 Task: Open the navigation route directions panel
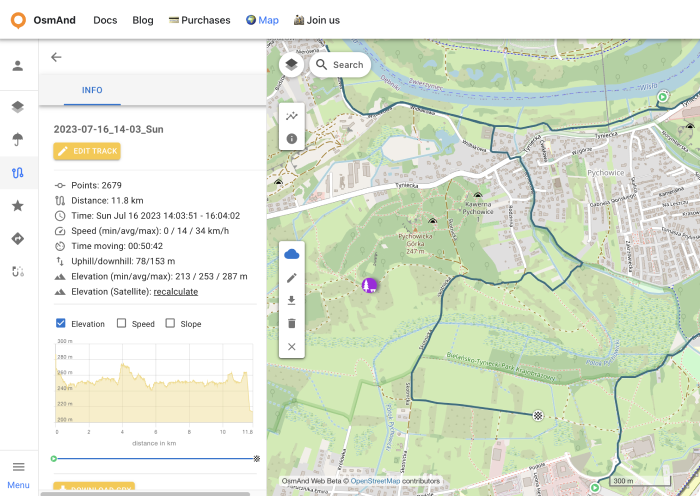tap(18, 238)
